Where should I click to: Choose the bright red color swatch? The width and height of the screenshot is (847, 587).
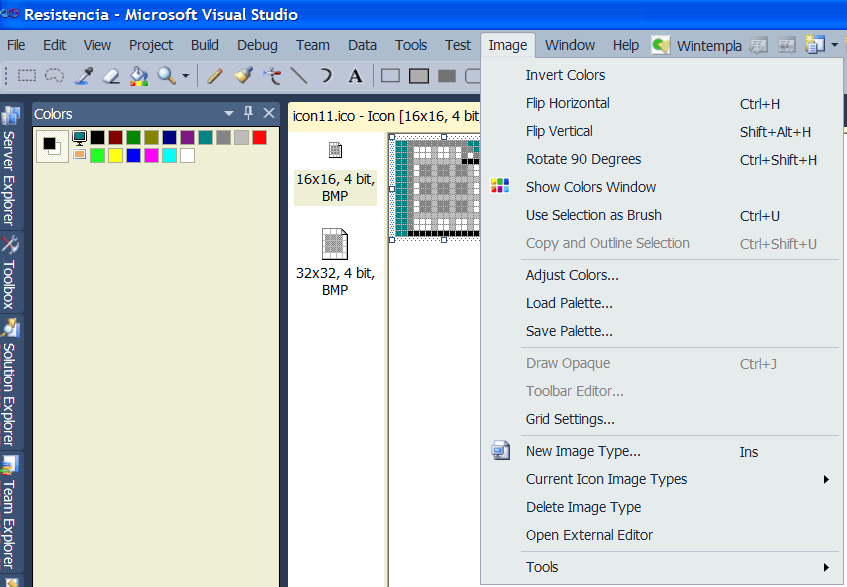[259, 138]
